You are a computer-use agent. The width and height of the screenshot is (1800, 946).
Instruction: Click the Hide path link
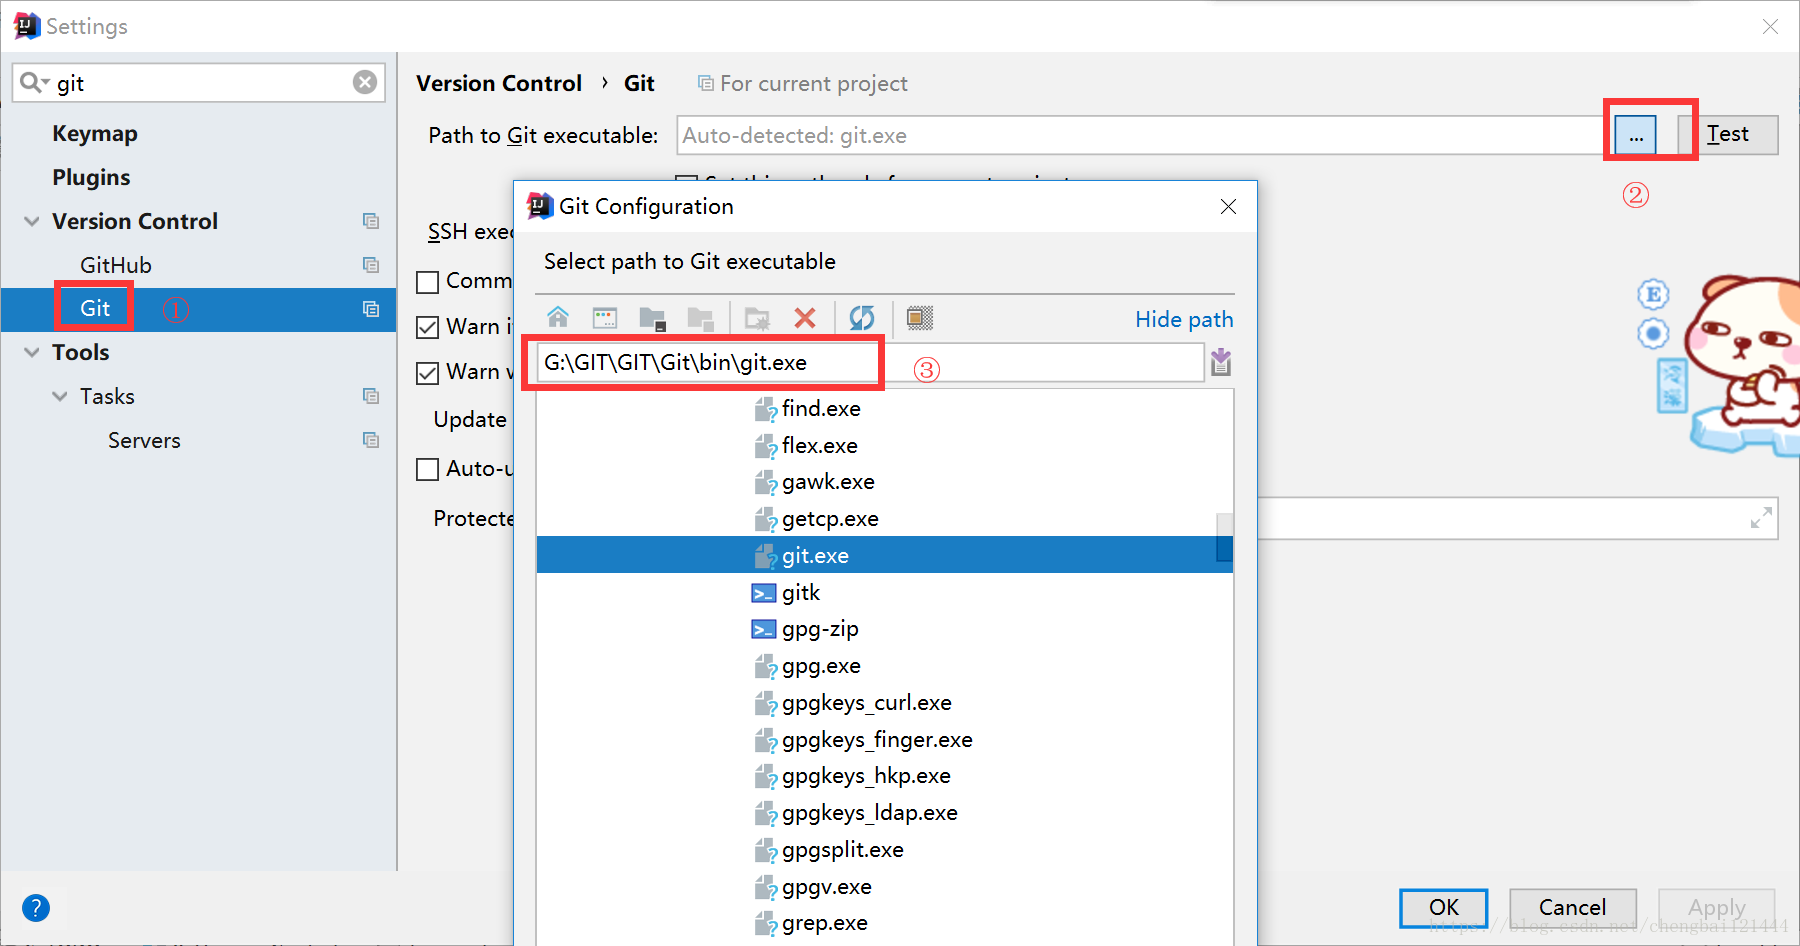click(x=1184, y=319)
